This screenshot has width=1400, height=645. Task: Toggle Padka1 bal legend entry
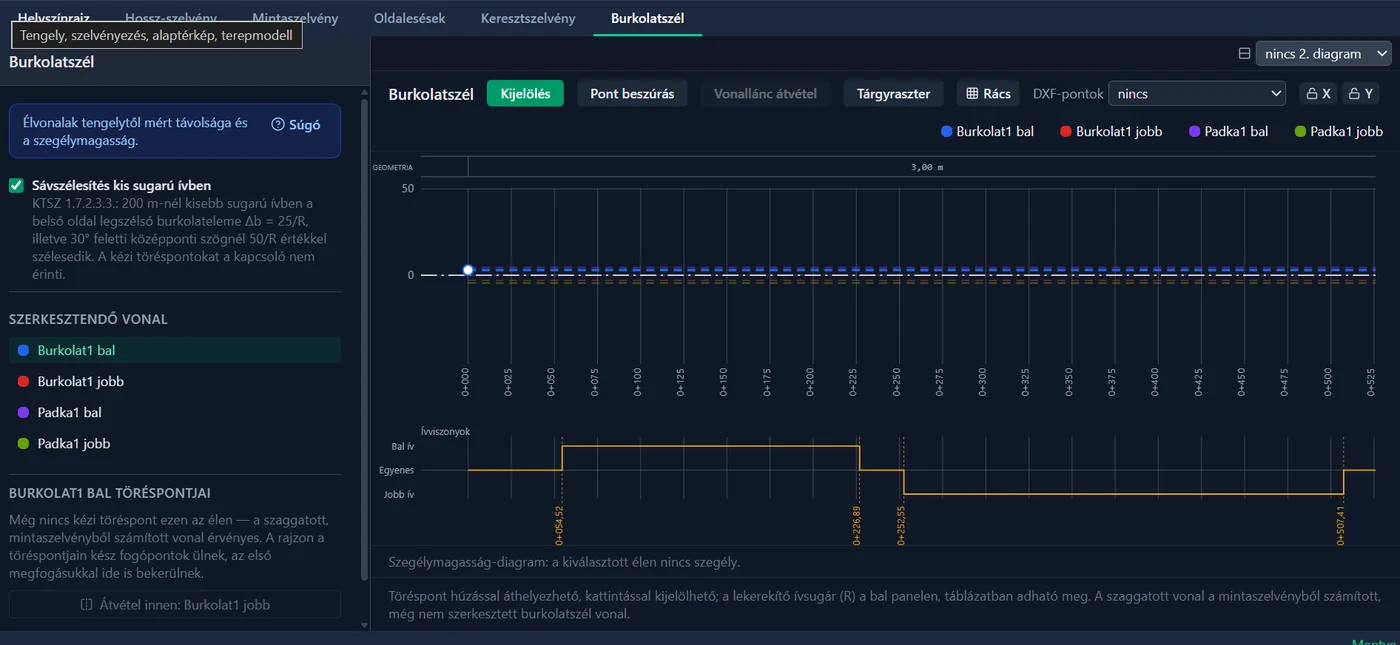pos(1228,132)
